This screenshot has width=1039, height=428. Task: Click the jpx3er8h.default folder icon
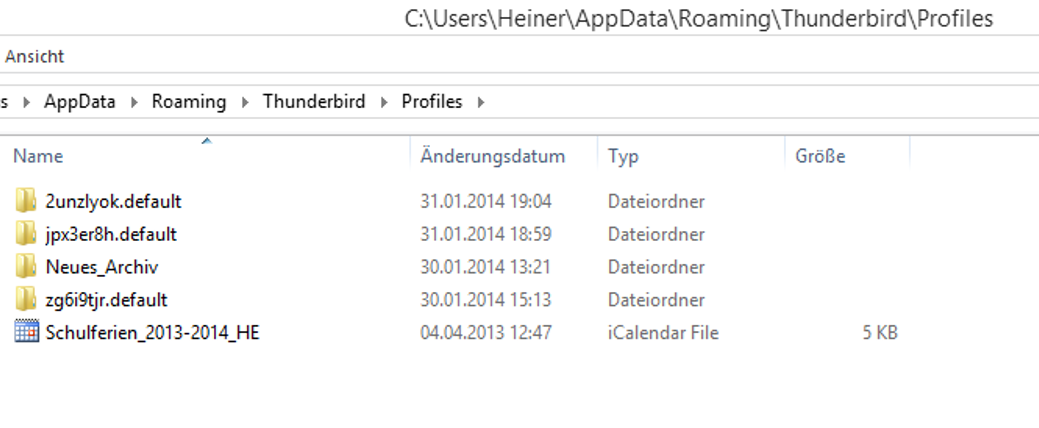pyautogui.click(x=26, y=234)
